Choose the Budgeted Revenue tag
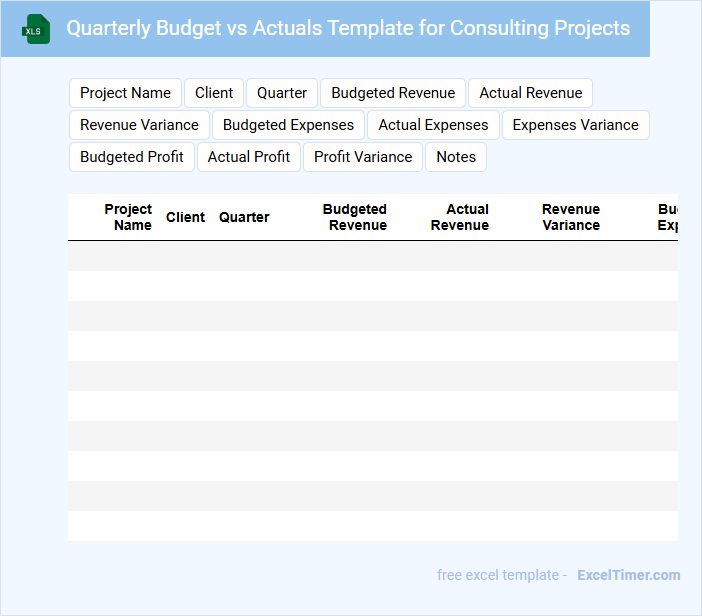 tap(393, 93)
